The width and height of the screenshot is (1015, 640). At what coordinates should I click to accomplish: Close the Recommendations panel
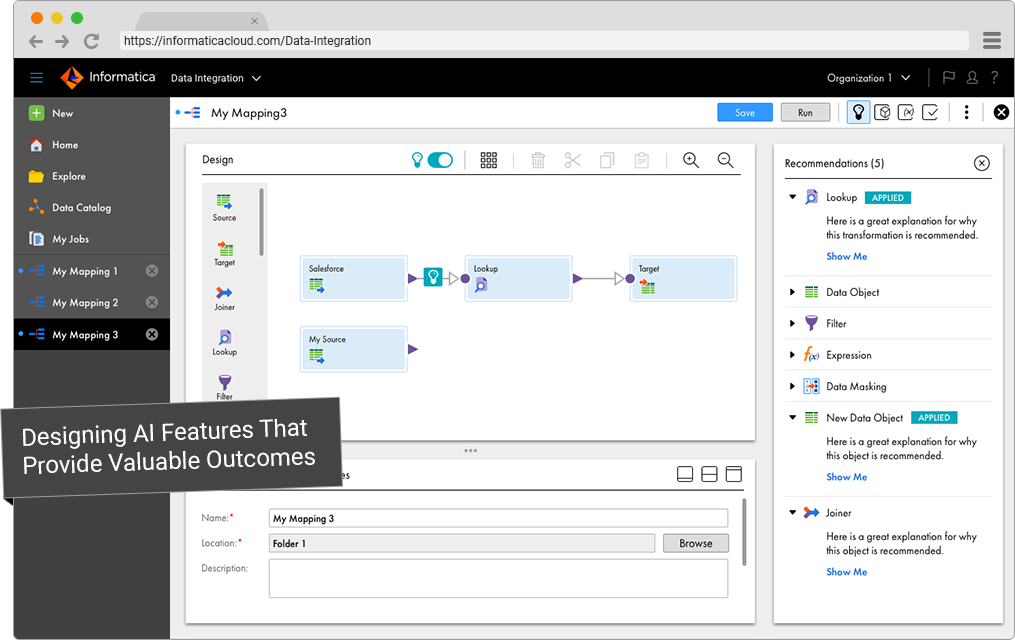pyautogui.click(x=981, y=163)
